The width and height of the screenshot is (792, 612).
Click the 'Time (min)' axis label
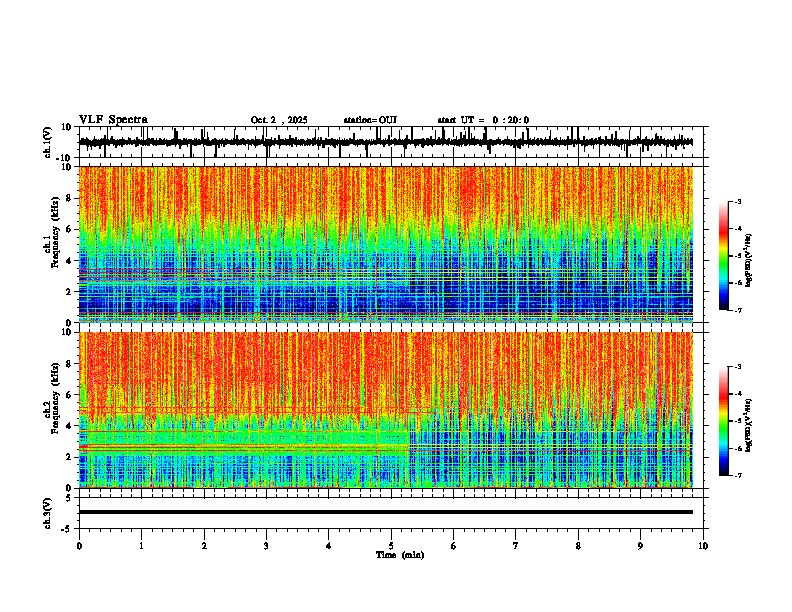click(x=400, y=555)
